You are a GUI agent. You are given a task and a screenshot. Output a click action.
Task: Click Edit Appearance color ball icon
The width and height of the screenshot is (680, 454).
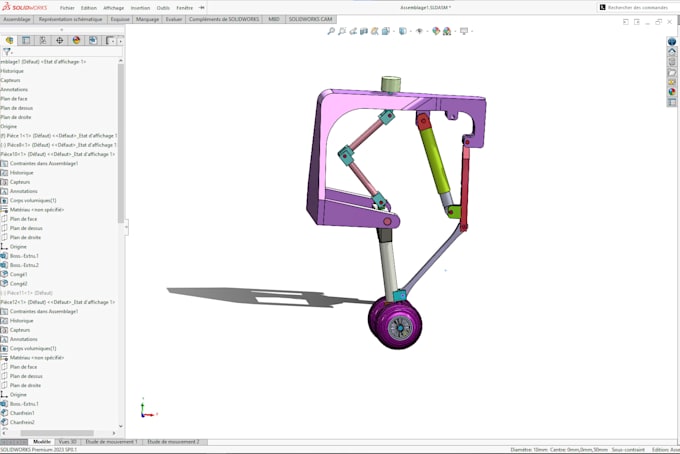point(436,31)
